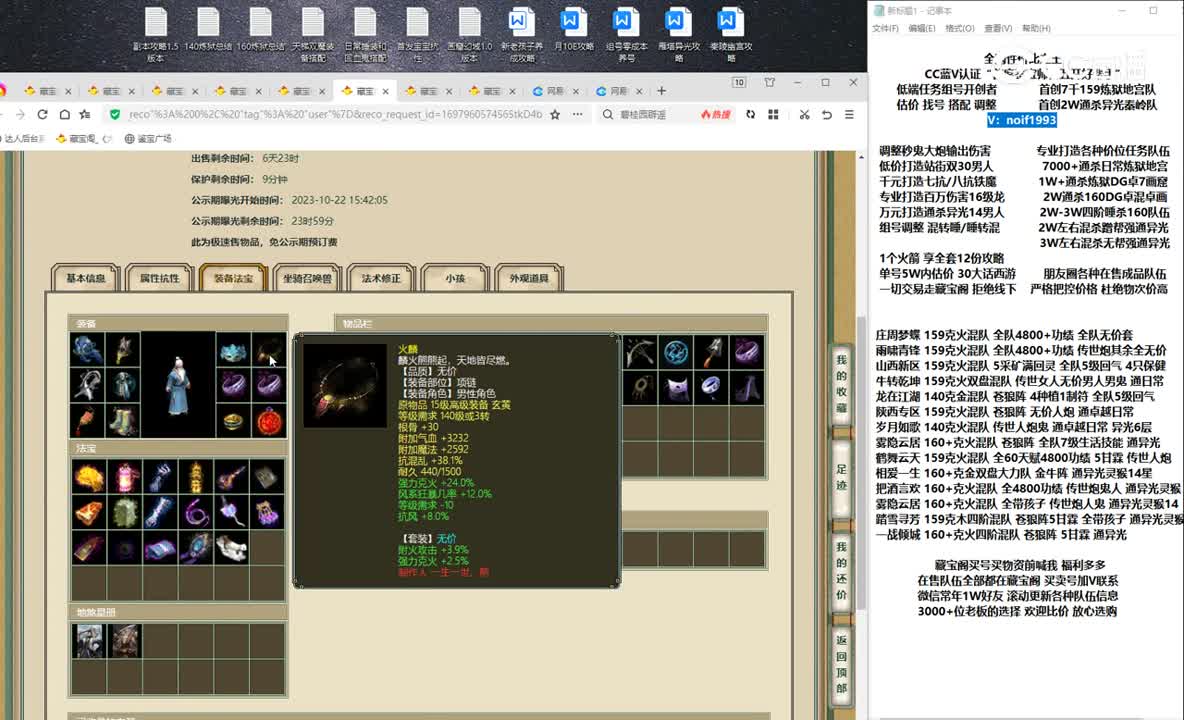Image resolution: width=1184 pixels, height=720 pixels.
Task: Select the blue lightning orb inventory item
Action: [x=676, y=352]
